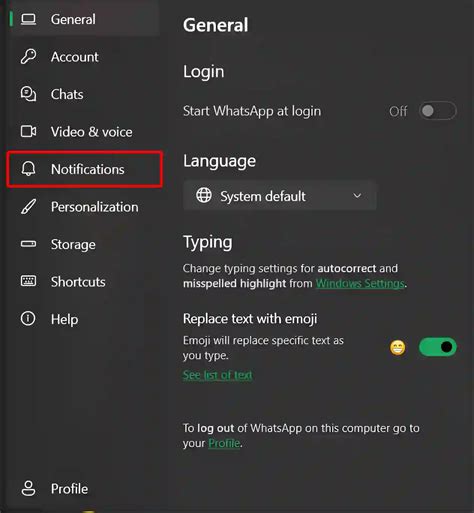Click the Off label for login toggle

point(398,111)
